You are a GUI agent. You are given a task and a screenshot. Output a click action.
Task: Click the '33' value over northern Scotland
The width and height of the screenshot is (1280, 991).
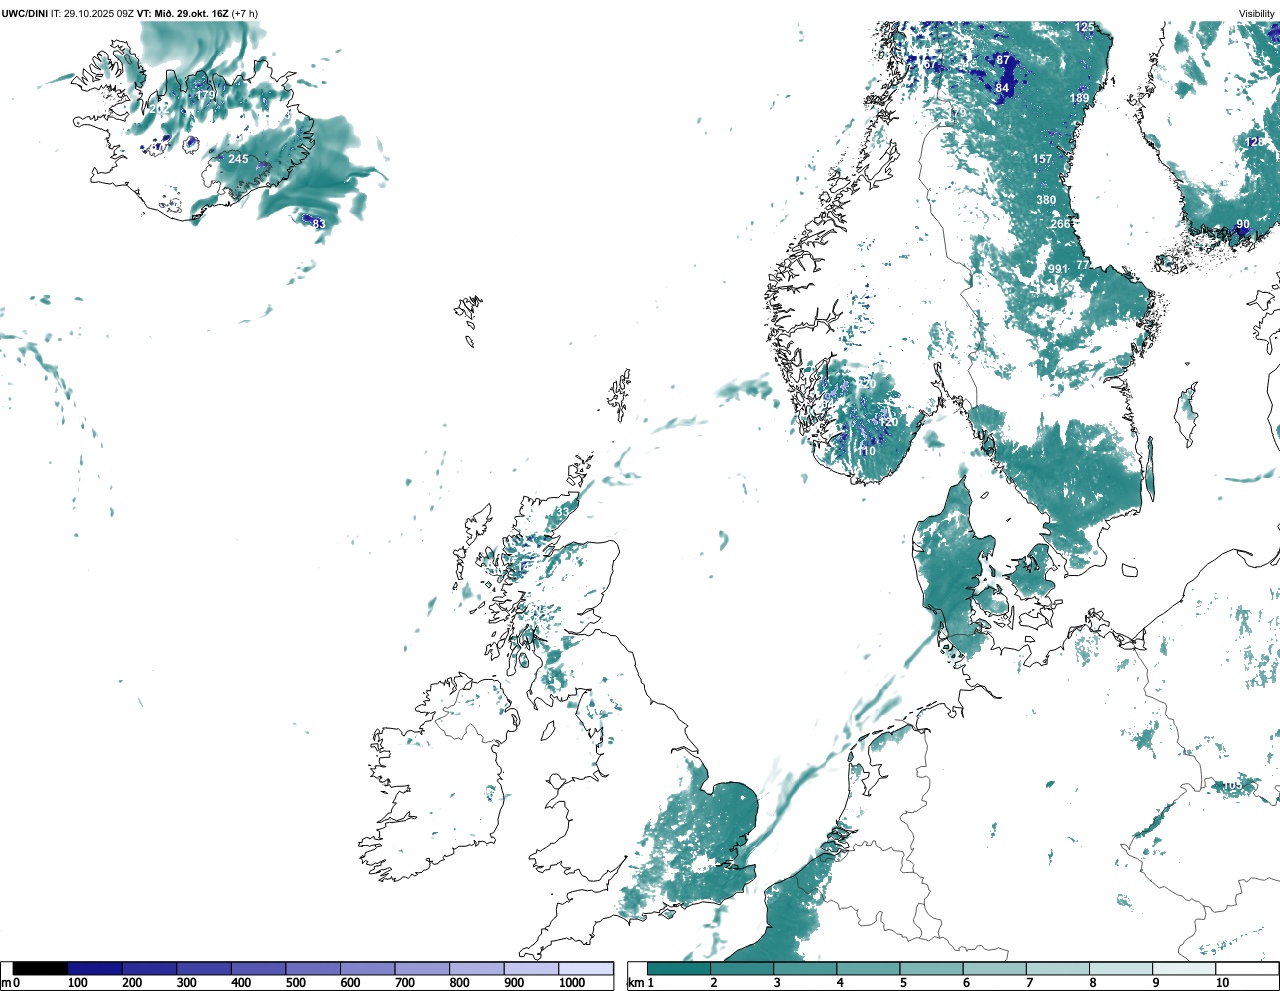point(563,512)
